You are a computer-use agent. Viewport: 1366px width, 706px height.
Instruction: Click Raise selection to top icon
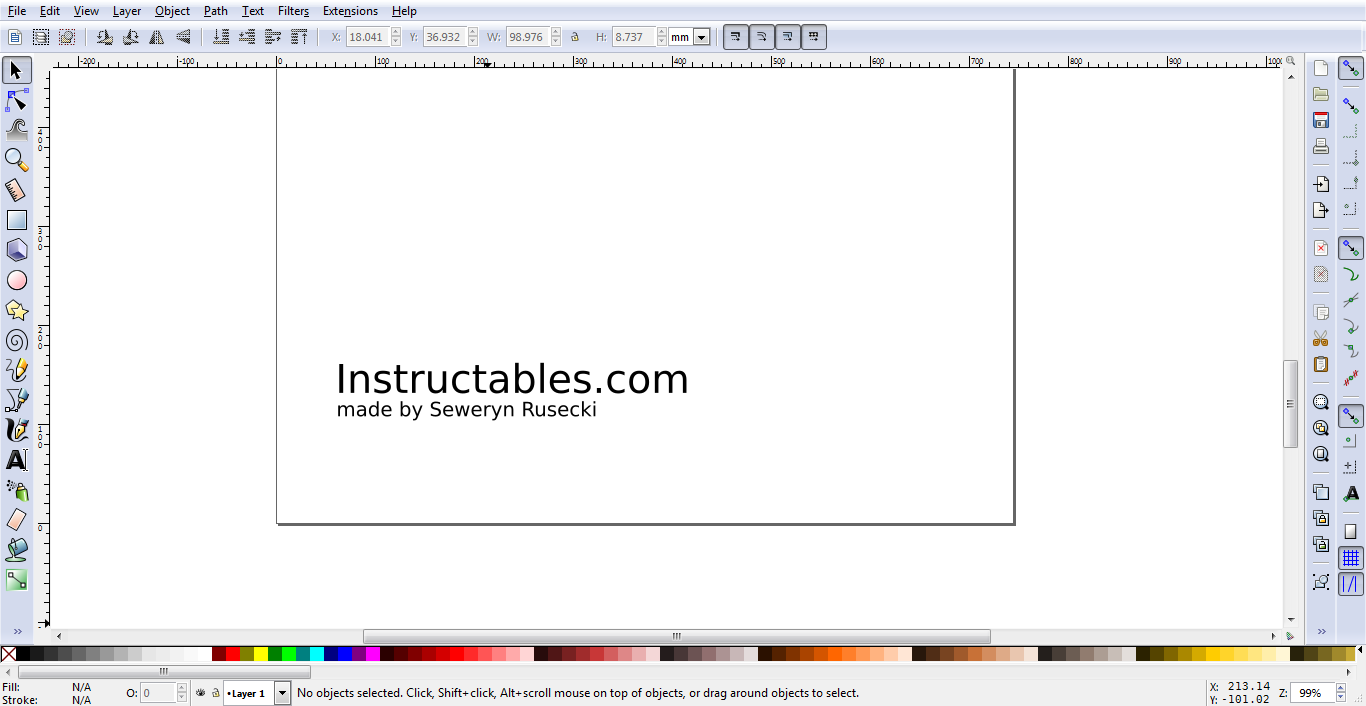299,37
